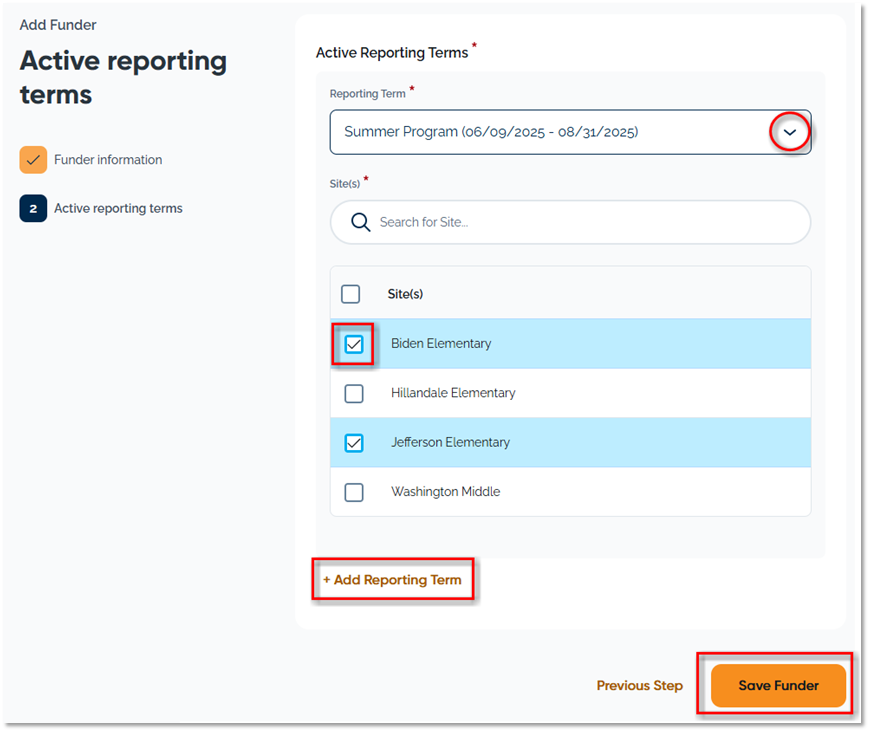Select the Jefferson Elementary row label
Image resolution: width=870 pixels, height=732 pixels.
(450, 443)
